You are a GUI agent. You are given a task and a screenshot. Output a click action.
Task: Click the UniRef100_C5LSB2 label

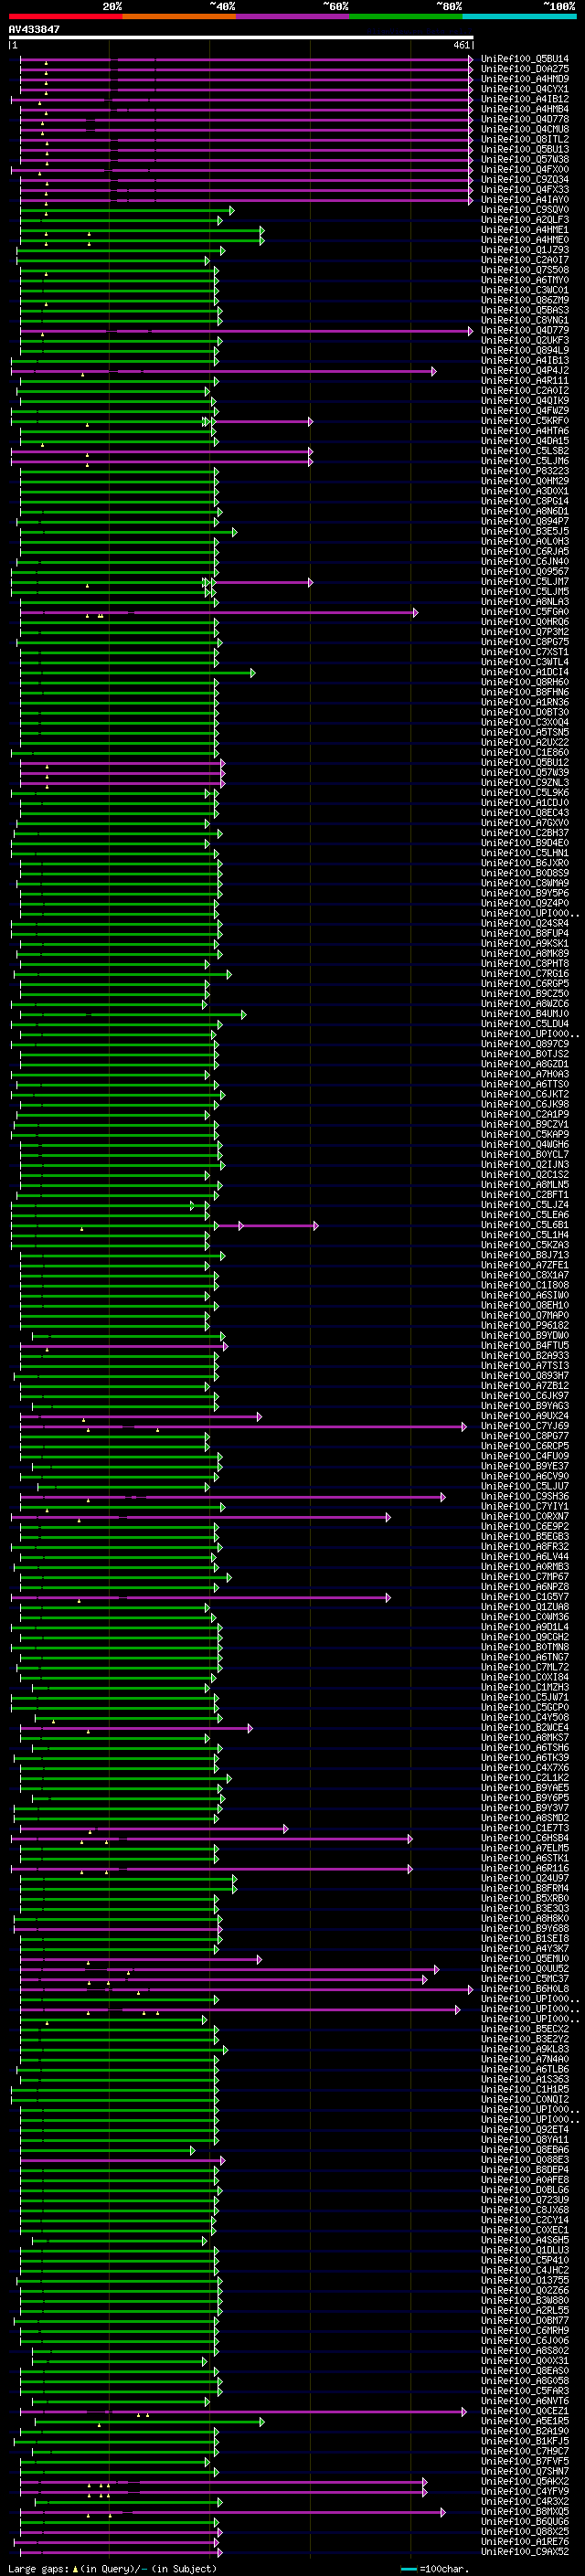525,451
